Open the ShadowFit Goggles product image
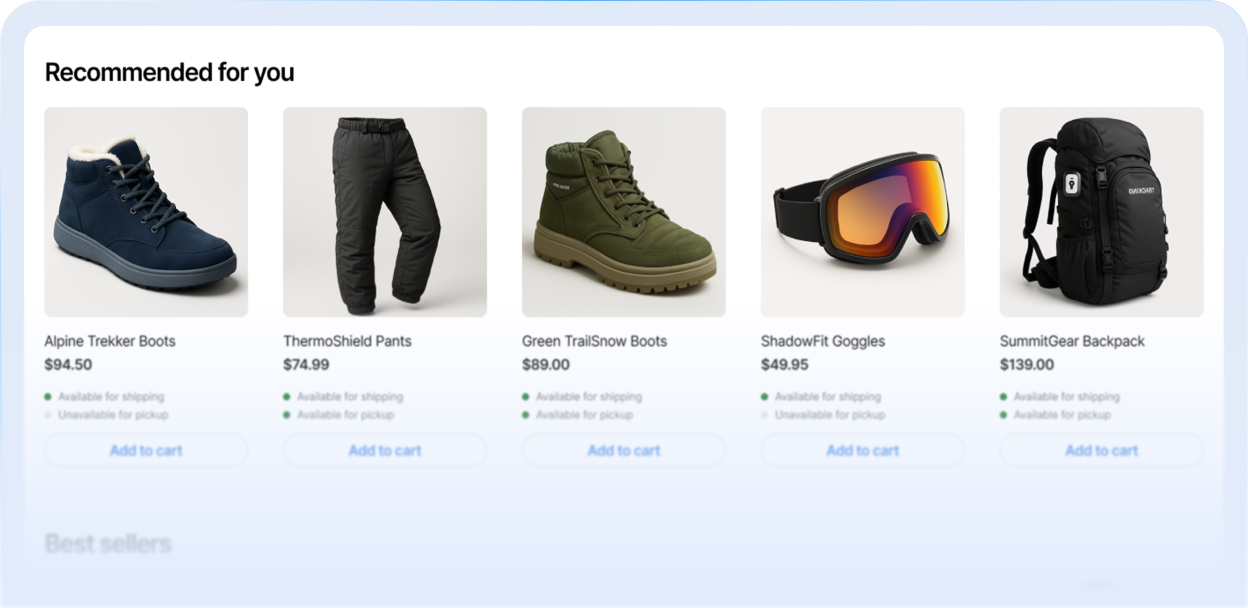This screenshot has width=1248, height=608. pos(863,212)
